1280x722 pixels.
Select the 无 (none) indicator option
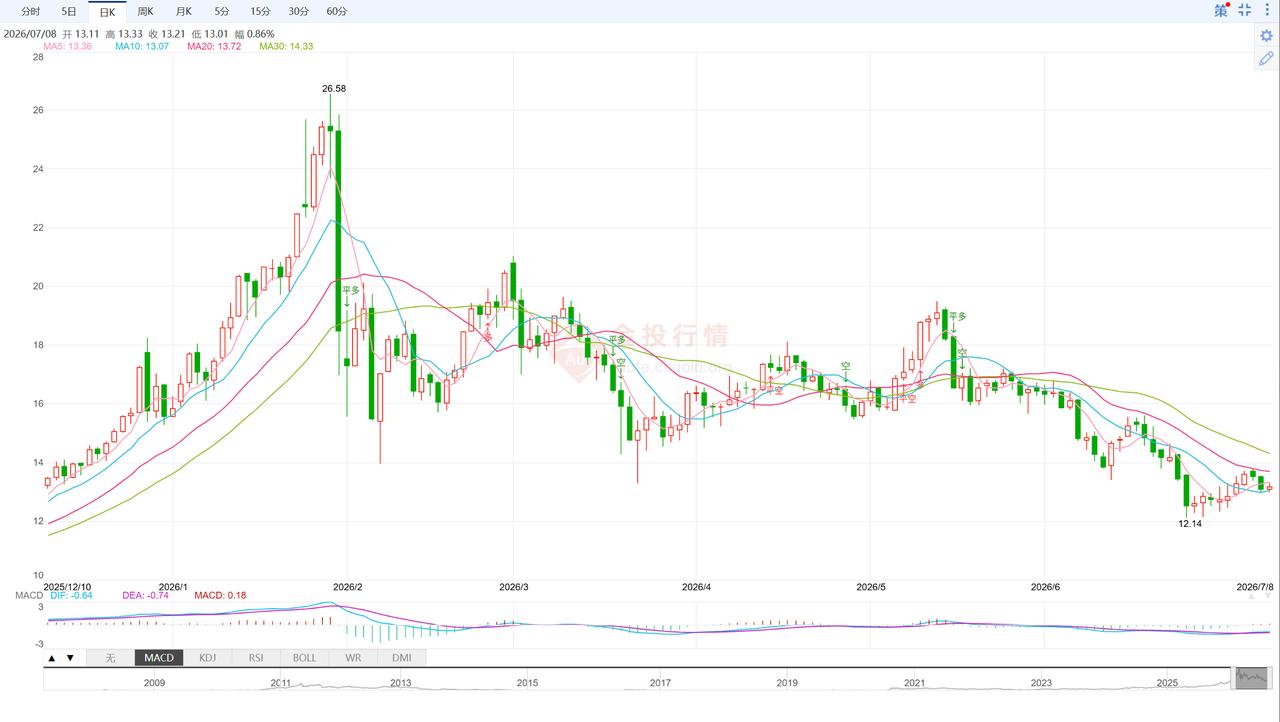click(110, 658)
